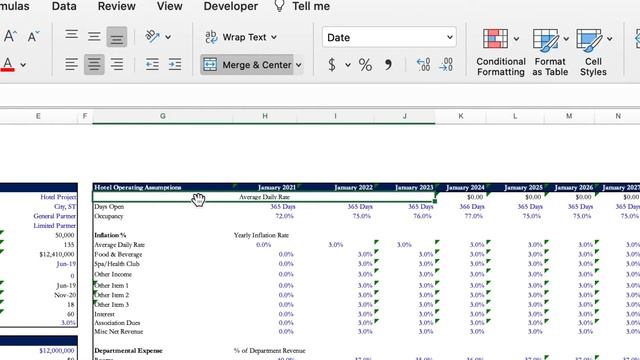This screenshot has width=640, height=360.
Task: Click the Tell me search box
Action: (311, 6)
